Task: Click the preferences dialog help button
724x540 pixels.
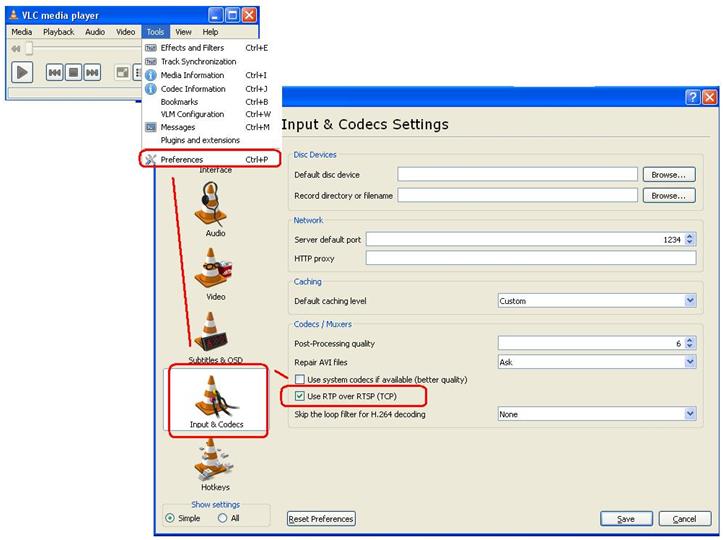Action: (x=692, y=97)
